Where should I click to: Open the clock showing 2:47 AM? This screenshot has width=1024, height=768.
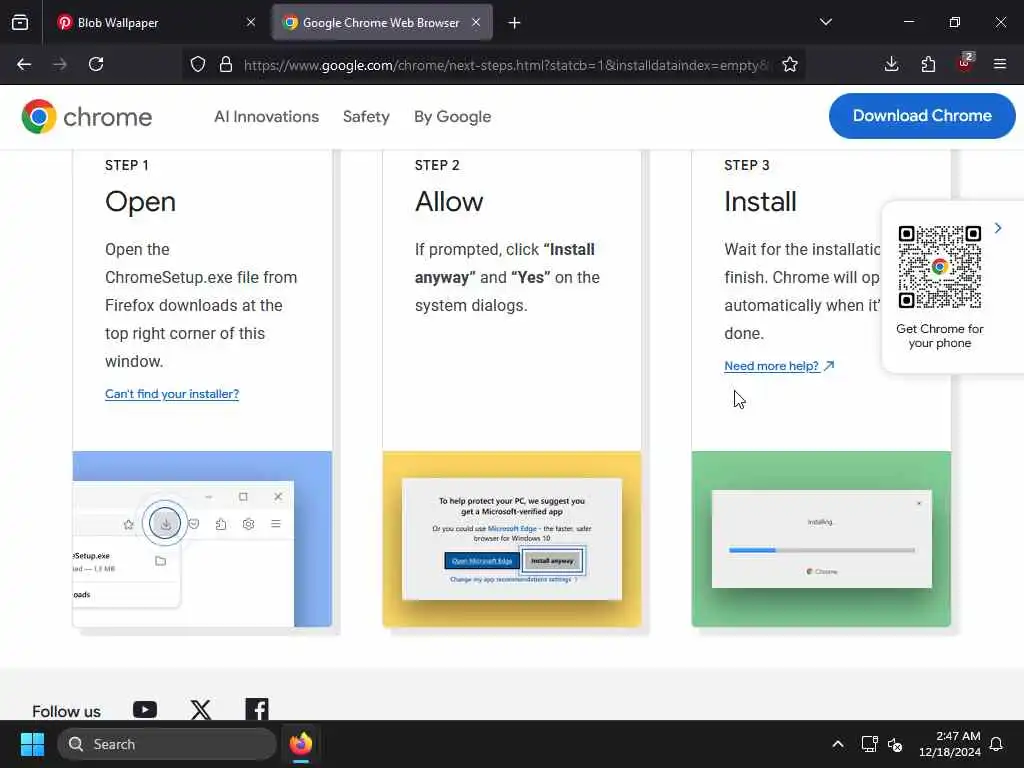click(x=950, y=744)
